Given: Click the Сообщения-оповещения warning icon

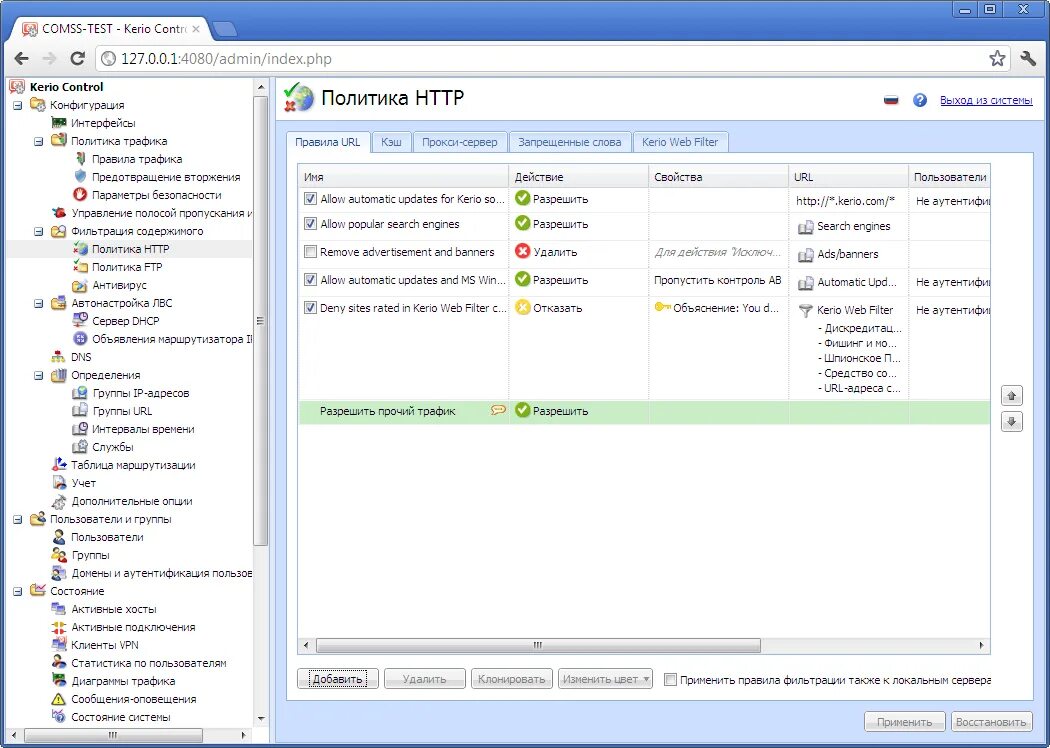Looking at the screenshot, I should coord(60,699).
